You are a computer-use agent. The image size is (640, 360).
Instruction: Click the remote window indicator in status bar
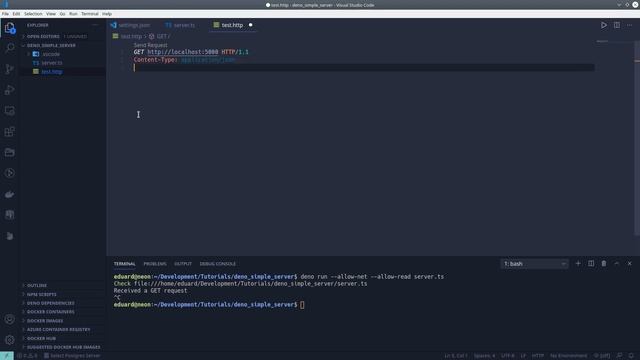(x=7, y=356)
